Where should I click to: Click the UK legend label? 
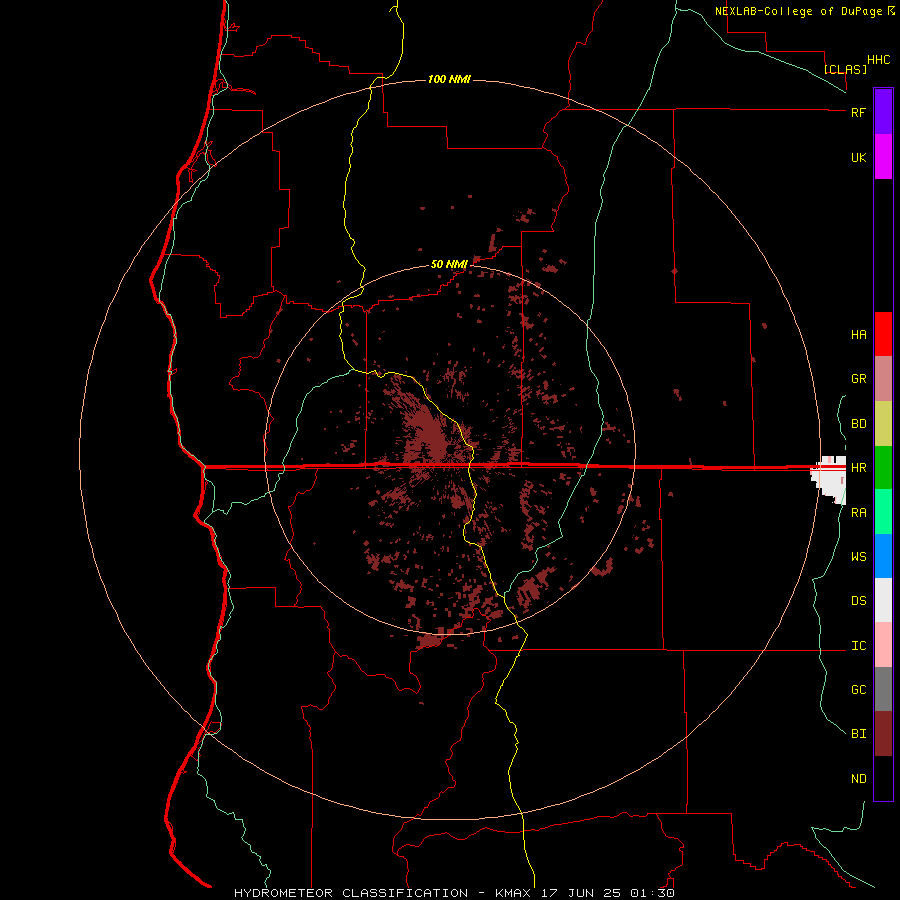pos(858,158)
